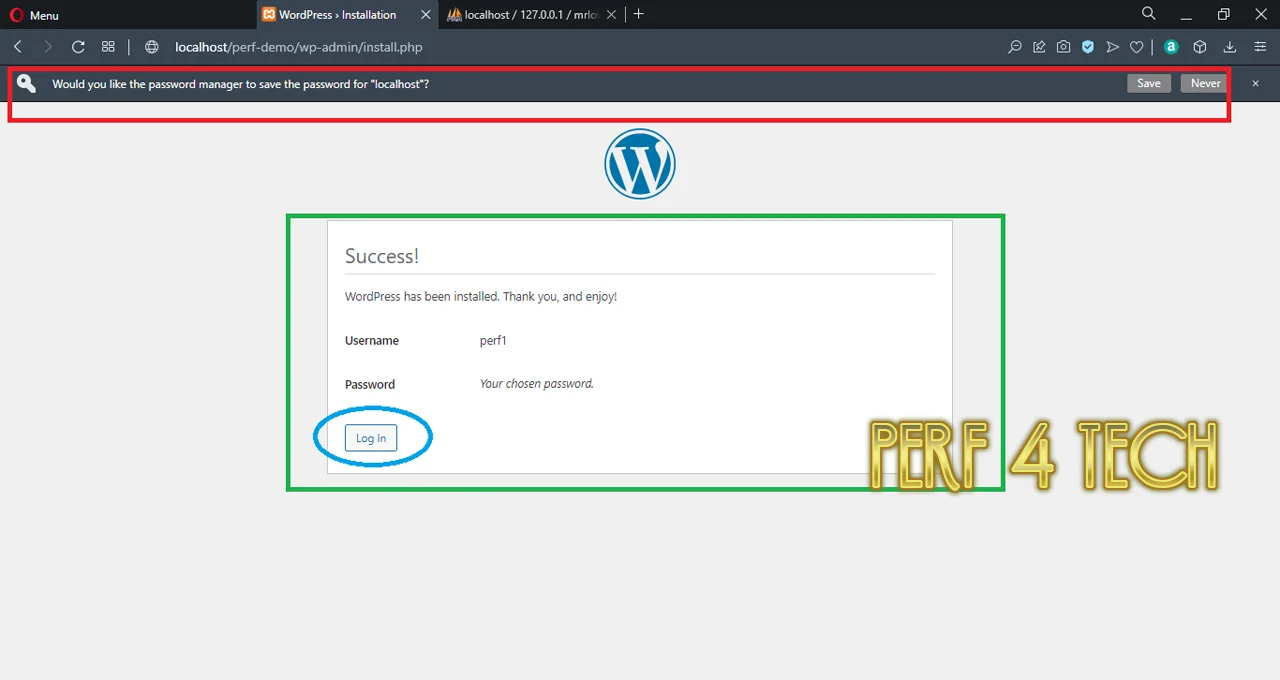Open the edit pinboard icon
The width and height of the screenshot is (1280, 680).
1039,47
